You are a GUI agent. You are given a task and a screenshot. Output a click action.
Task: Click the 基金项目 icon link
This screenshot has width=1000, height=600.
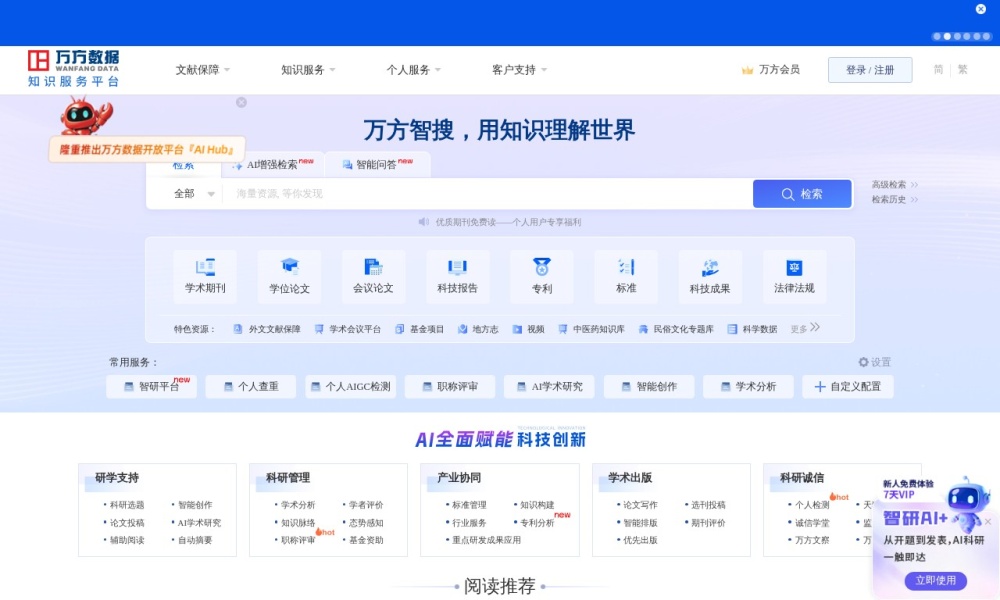419,329
